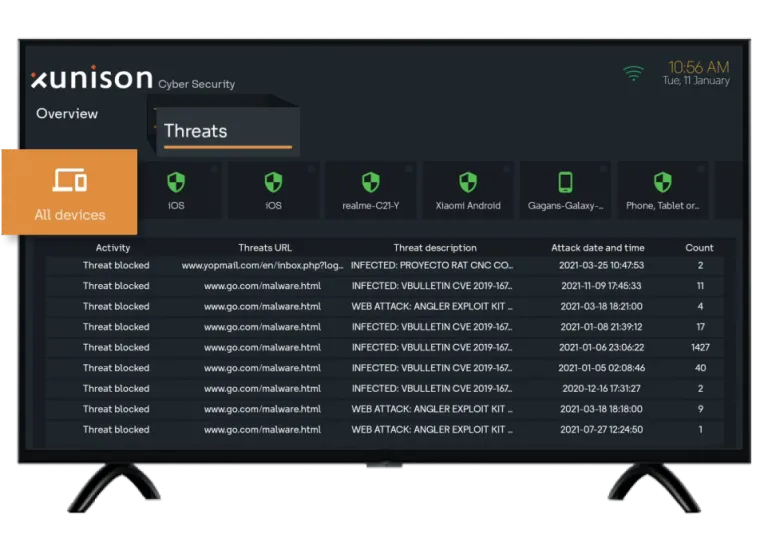Click the Count column header
768x558 pixels.
pyautogui.click(x=699, y=248)
